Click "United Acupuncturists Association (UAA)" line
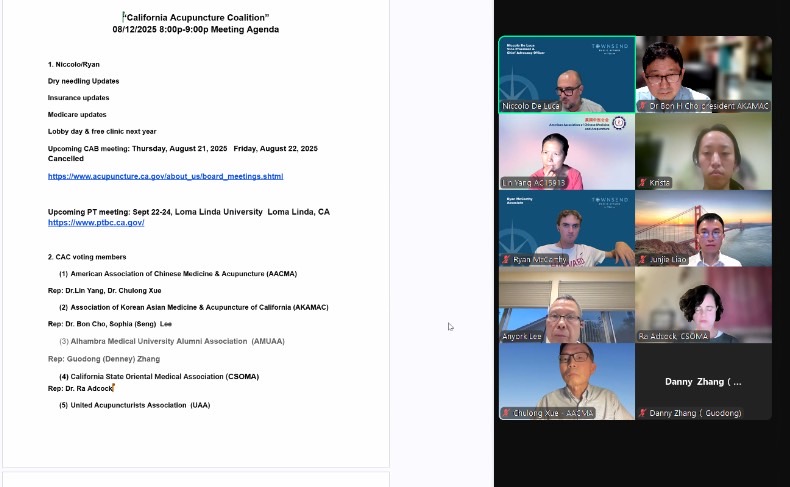Image resolution: width=790 pixels, height=487 pixels. pos(134,405)
